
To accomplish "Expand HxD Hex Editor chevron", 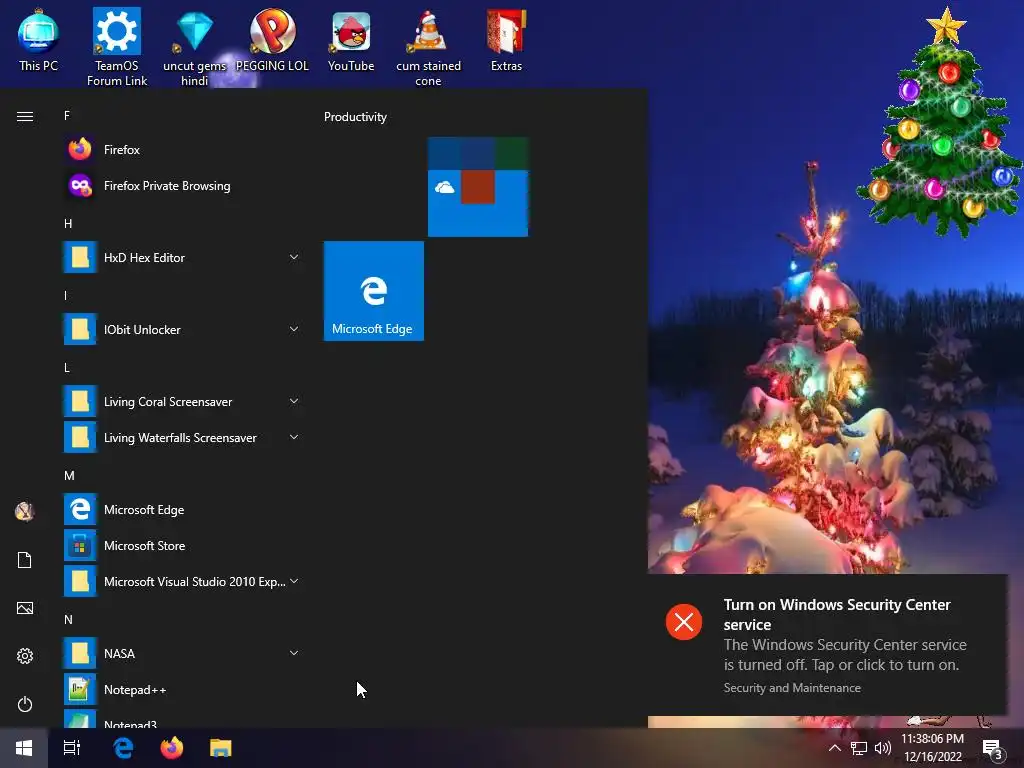I will tap(294, 257).
